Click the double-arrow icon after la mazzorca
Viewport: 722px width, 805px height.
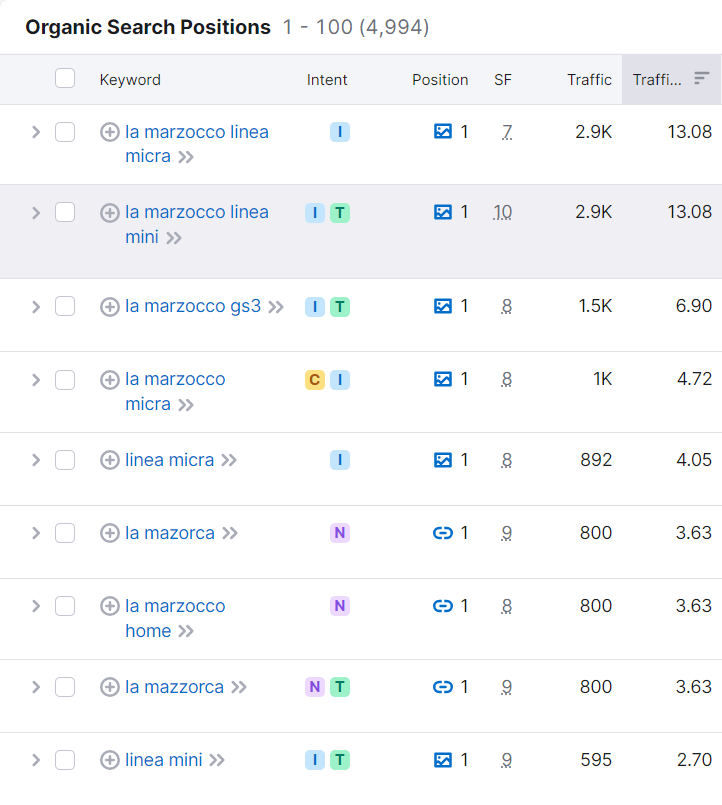(x=239, y=687)
